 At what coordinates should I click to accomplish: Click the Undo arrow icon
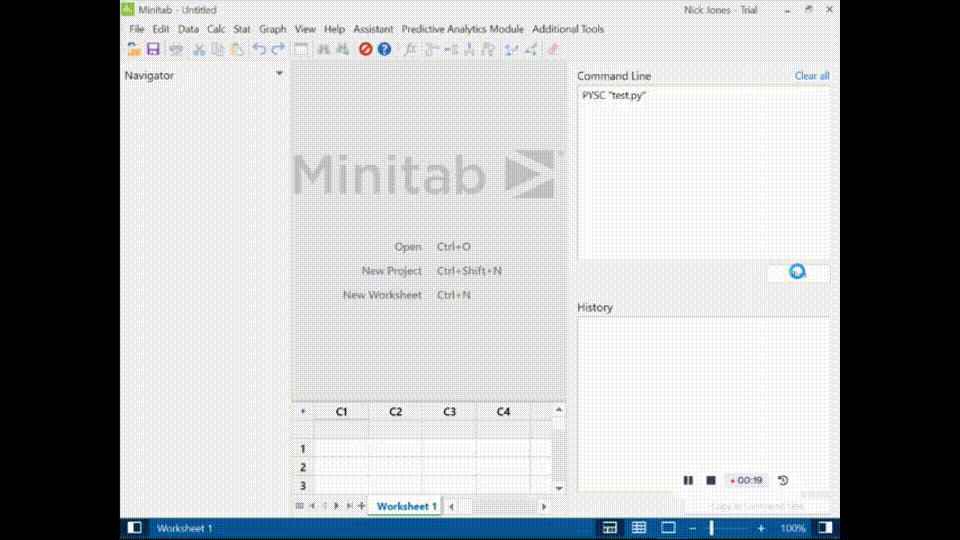pos(259,49)
